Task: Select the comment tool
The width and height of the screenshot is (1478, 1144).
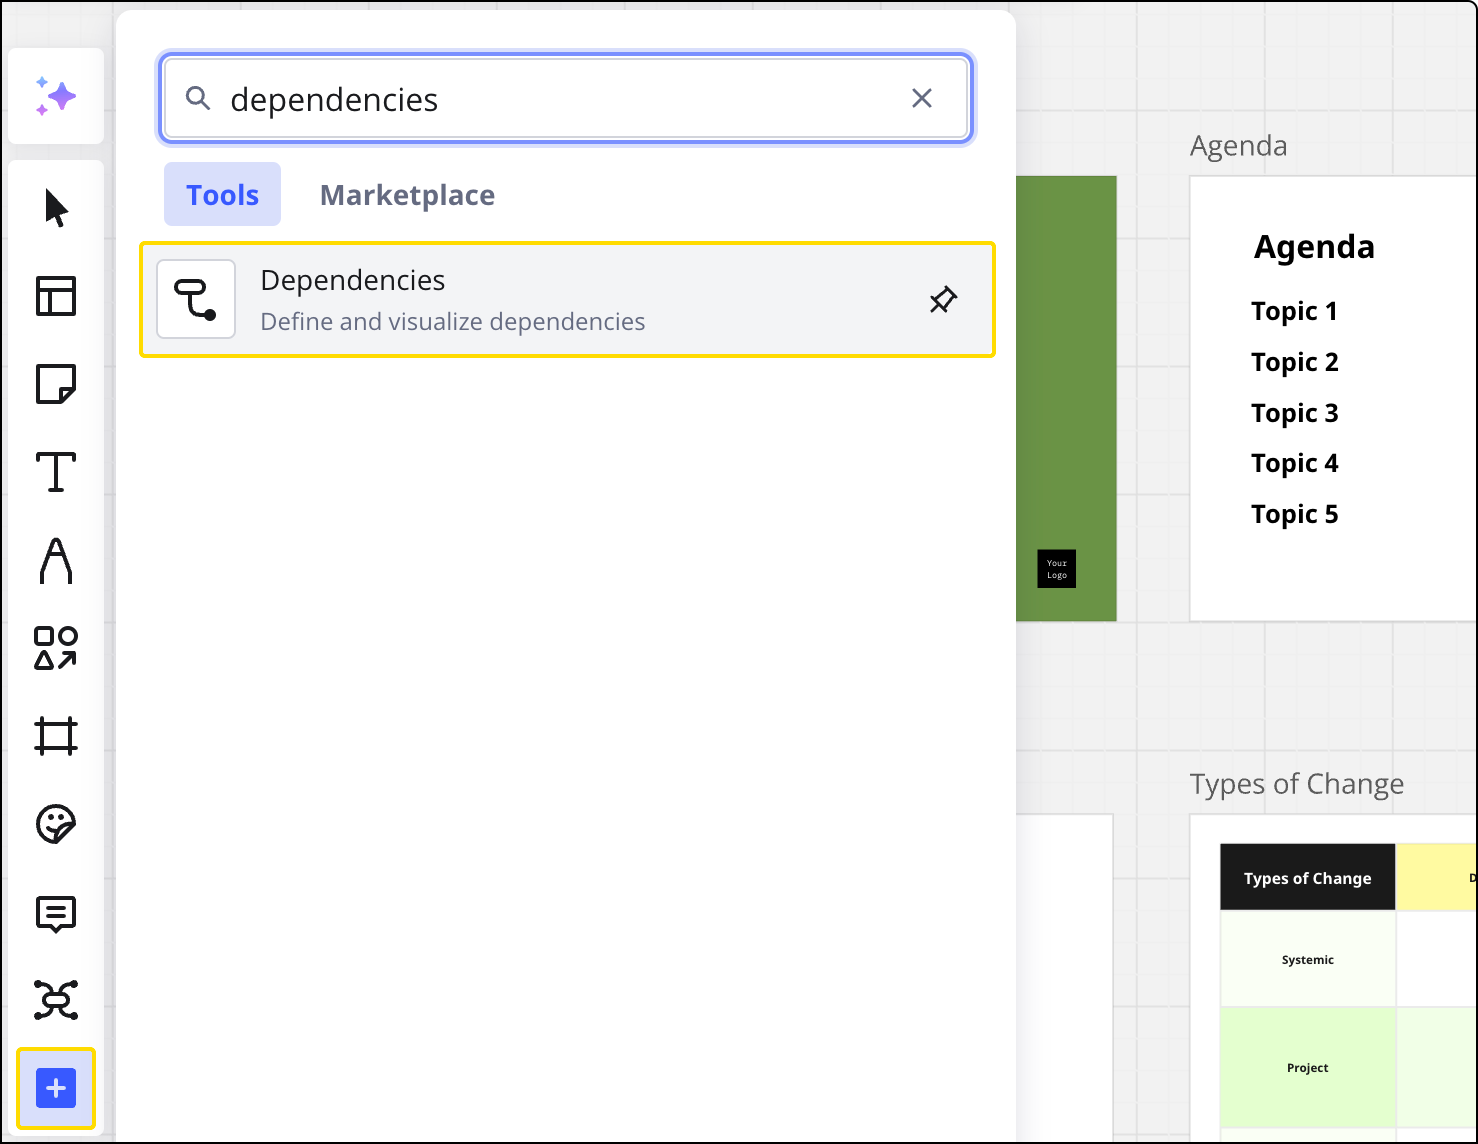Action: [55, 912]
